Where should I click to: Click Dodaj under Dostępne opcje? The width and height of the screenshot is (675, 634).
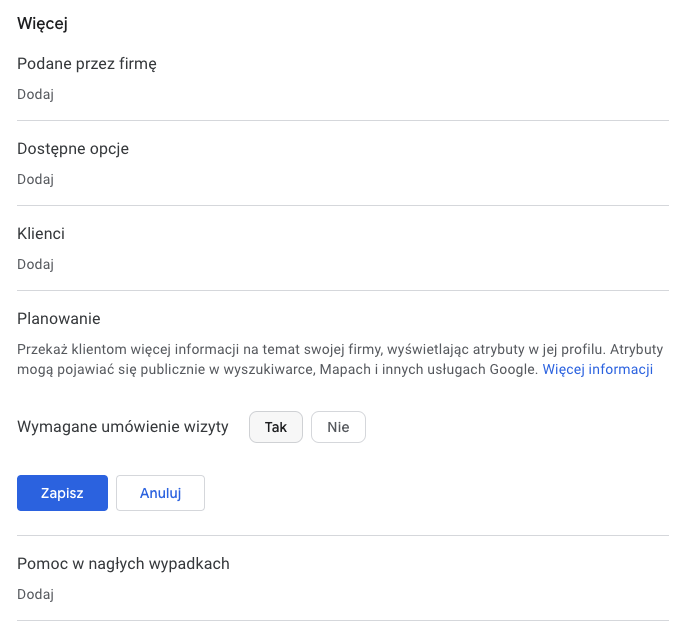(x=35, y=180)
